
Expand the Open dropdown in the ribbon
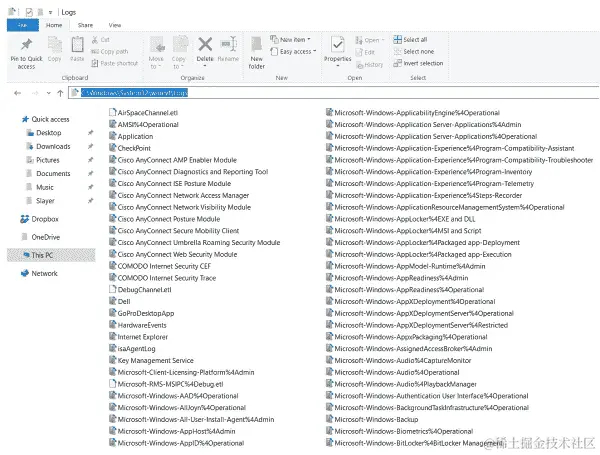(370, 40)
